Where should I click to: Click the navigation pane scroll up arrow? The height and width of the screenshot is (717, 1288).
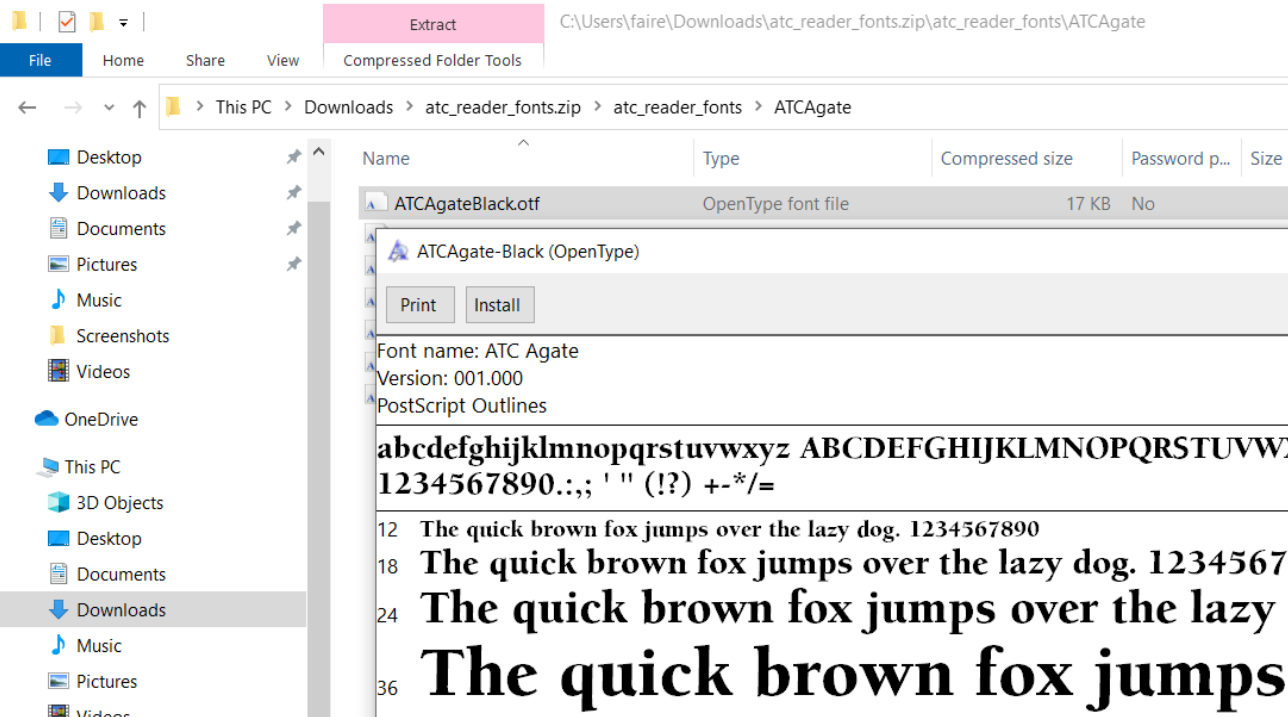(319, 153)
